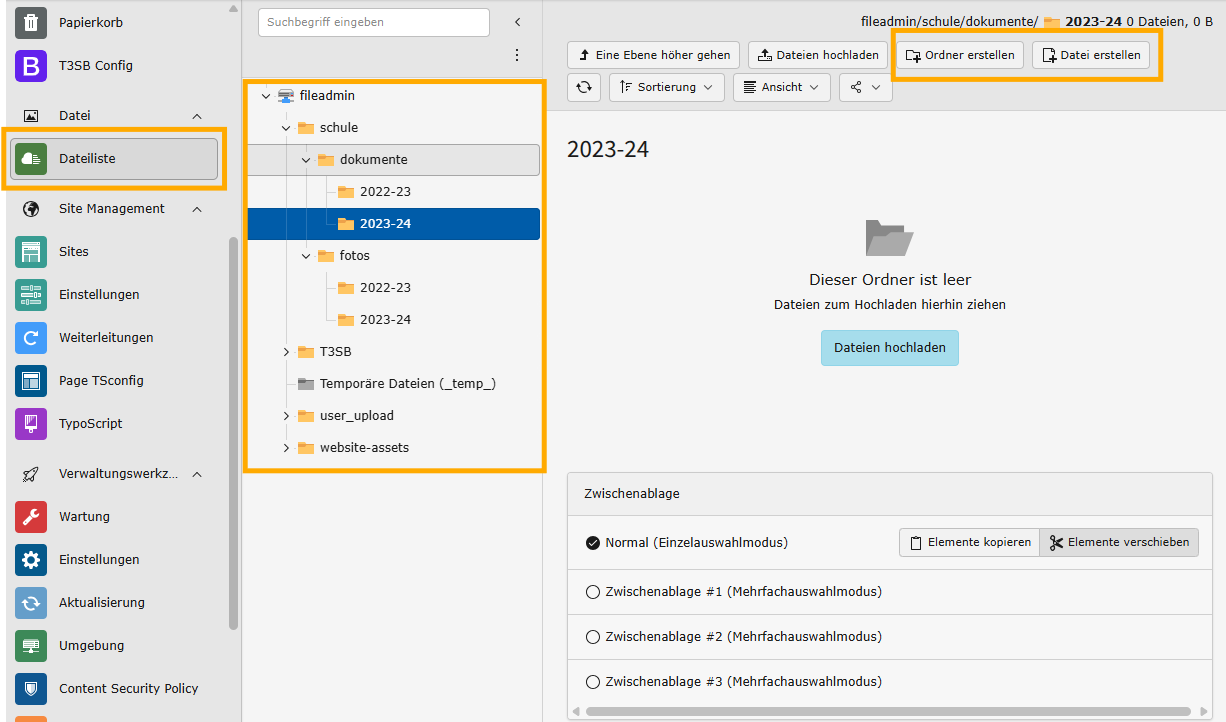
Task: Open the Dateiliste module
Action: [x=114, y=158]
